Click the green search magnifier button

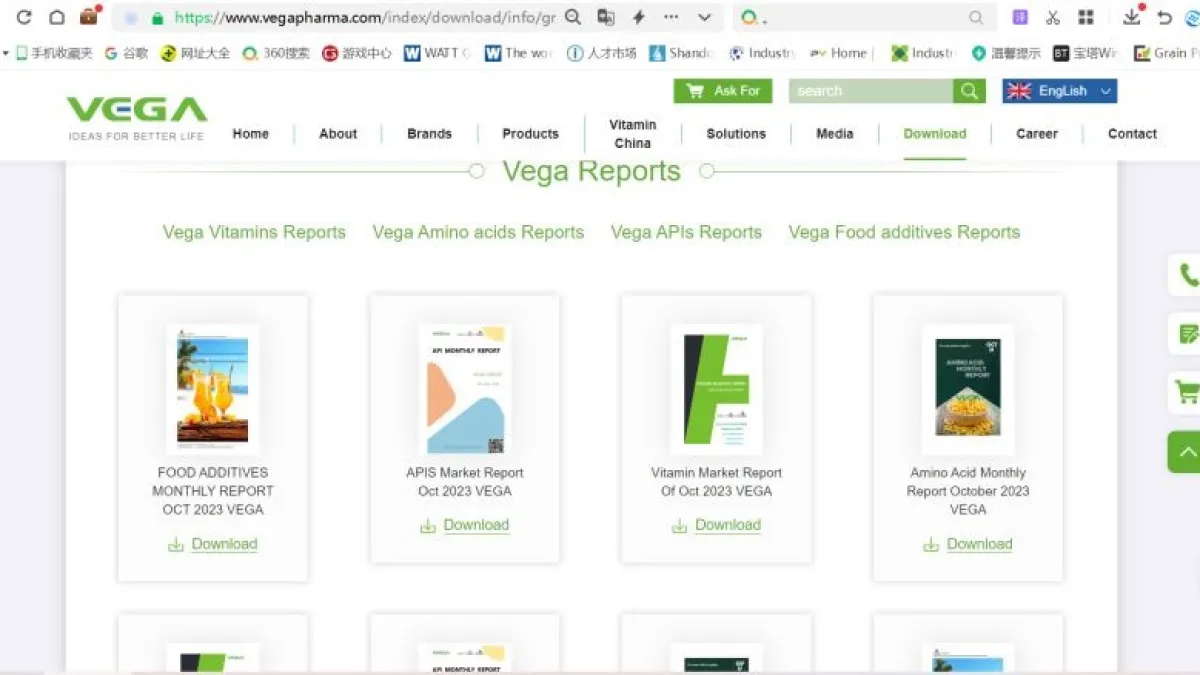click(x=968, y=91)
